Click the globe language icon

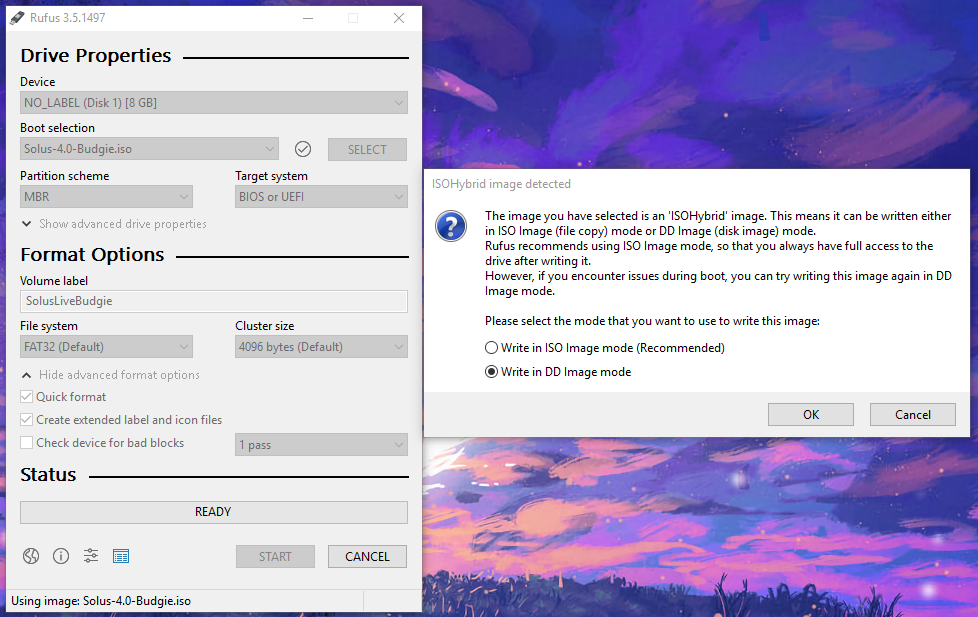click(31, 556)
